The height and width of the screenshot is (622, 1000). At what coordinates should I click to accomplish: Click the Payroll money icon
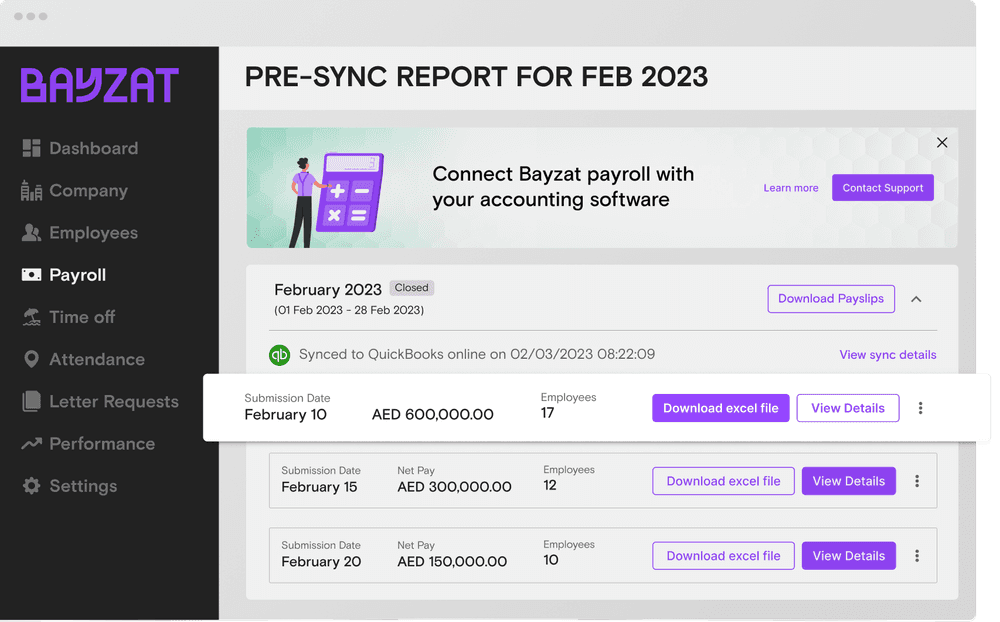coord(31,275)
